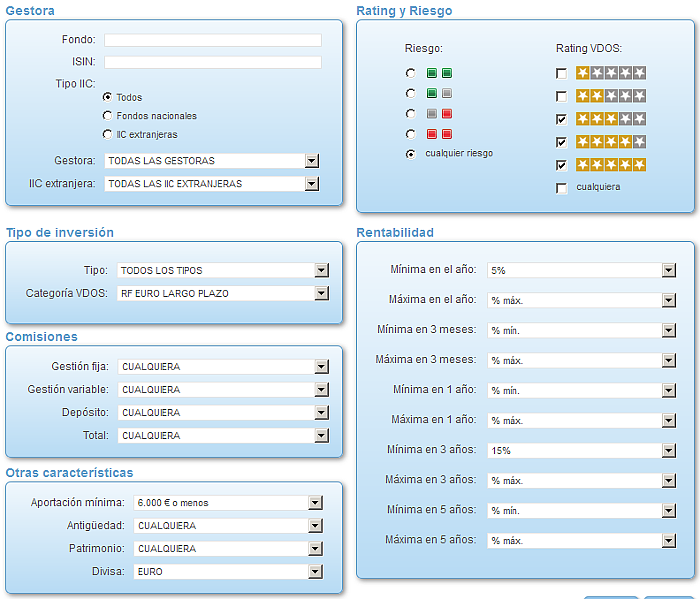Screen dimensions: 700x599
Task: Expand the Gestión variable dropdown
Action: tap(224, 390)
